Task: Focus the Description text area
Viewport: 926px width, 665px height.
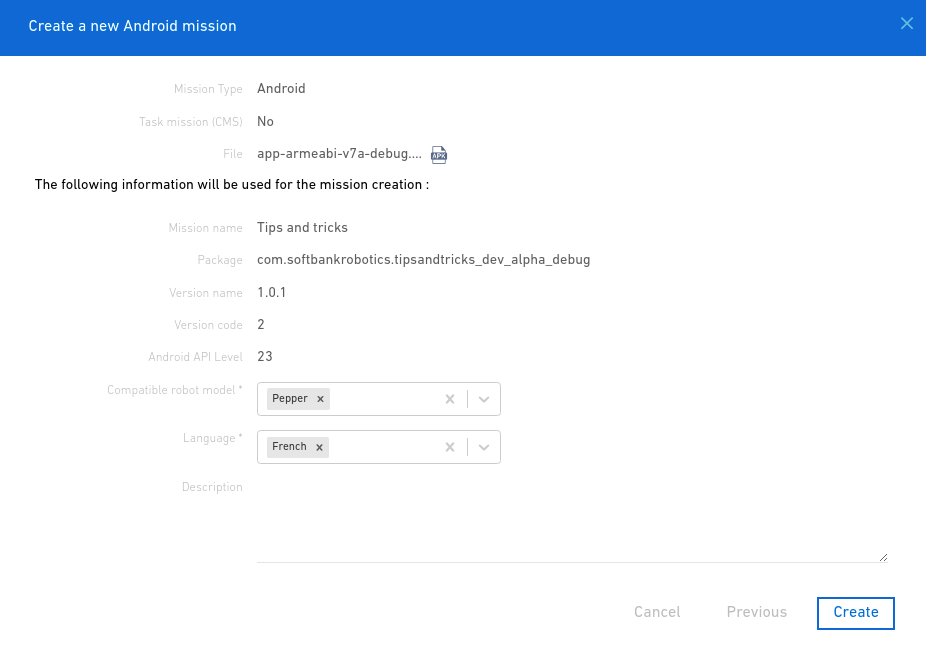Action: [572, 520]
